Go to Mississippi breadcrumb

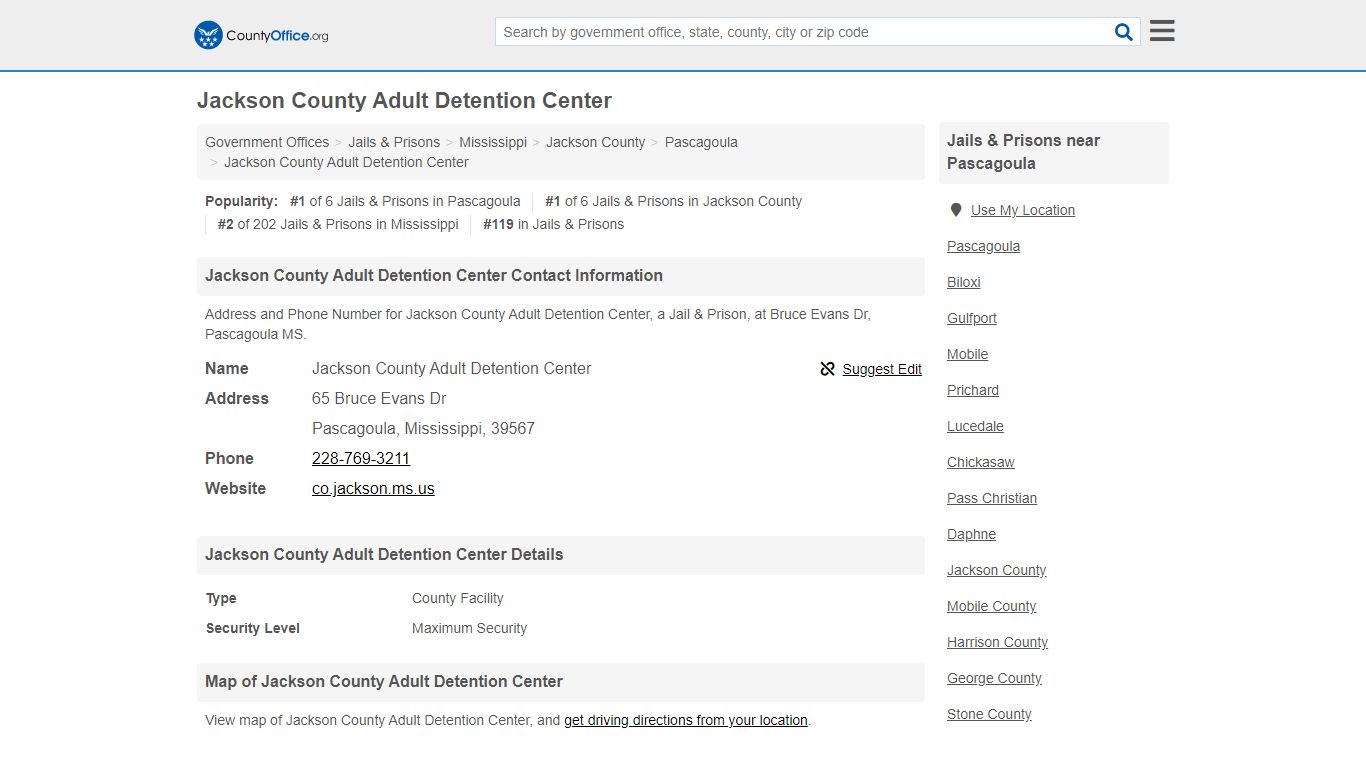[x=493, y=142]
